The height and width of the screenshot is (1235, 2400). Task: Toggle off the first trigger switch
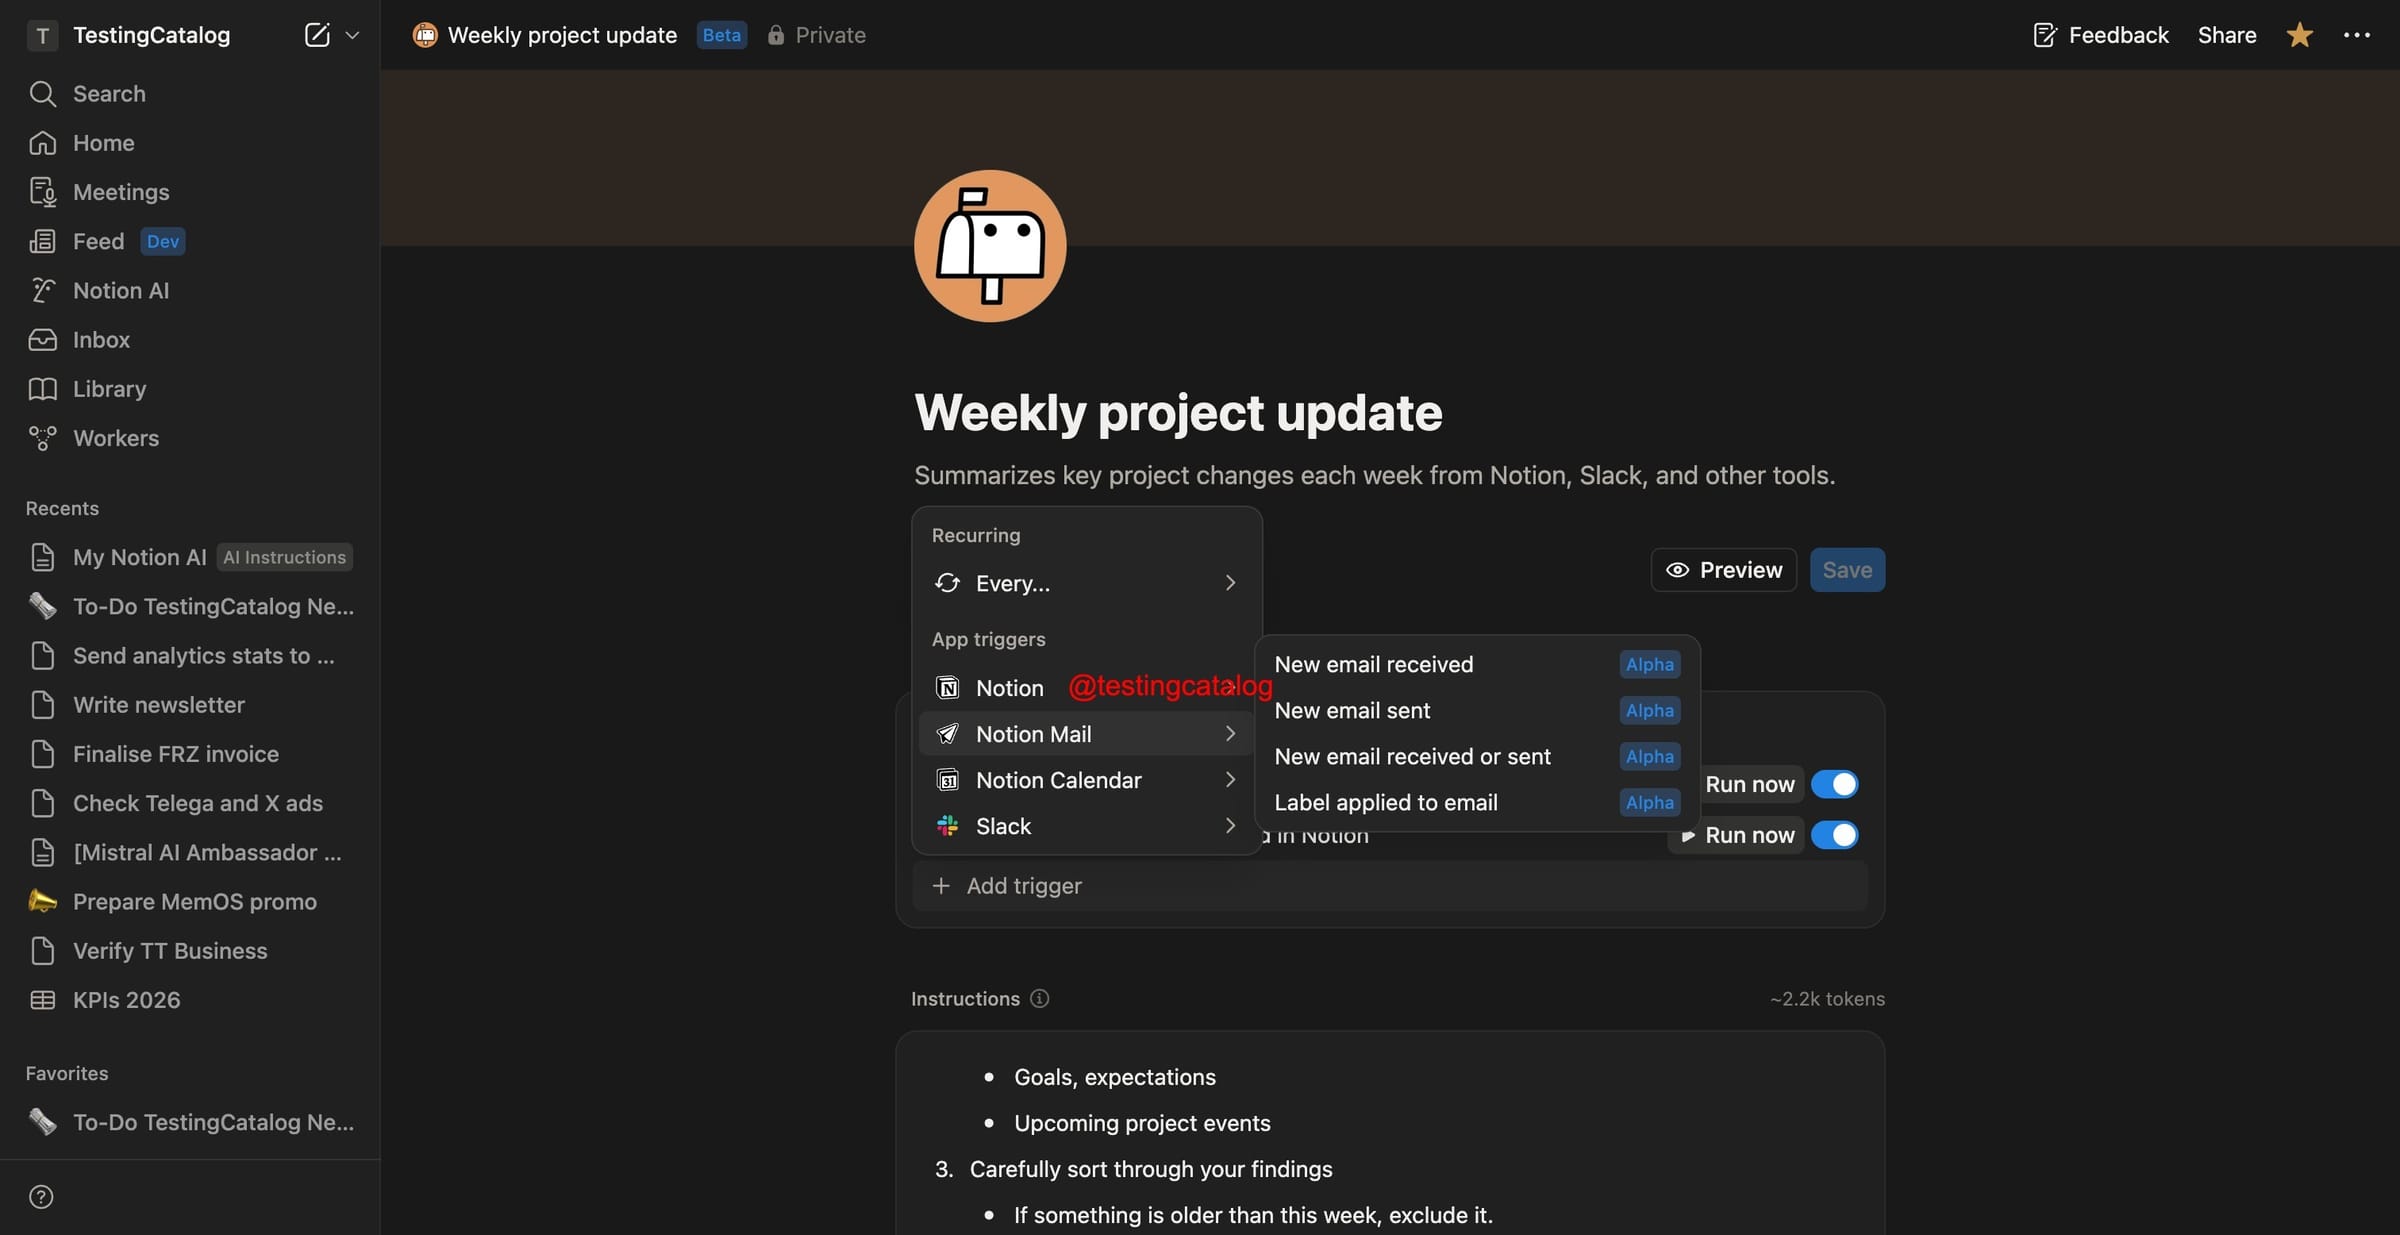tap(1834, 784)
